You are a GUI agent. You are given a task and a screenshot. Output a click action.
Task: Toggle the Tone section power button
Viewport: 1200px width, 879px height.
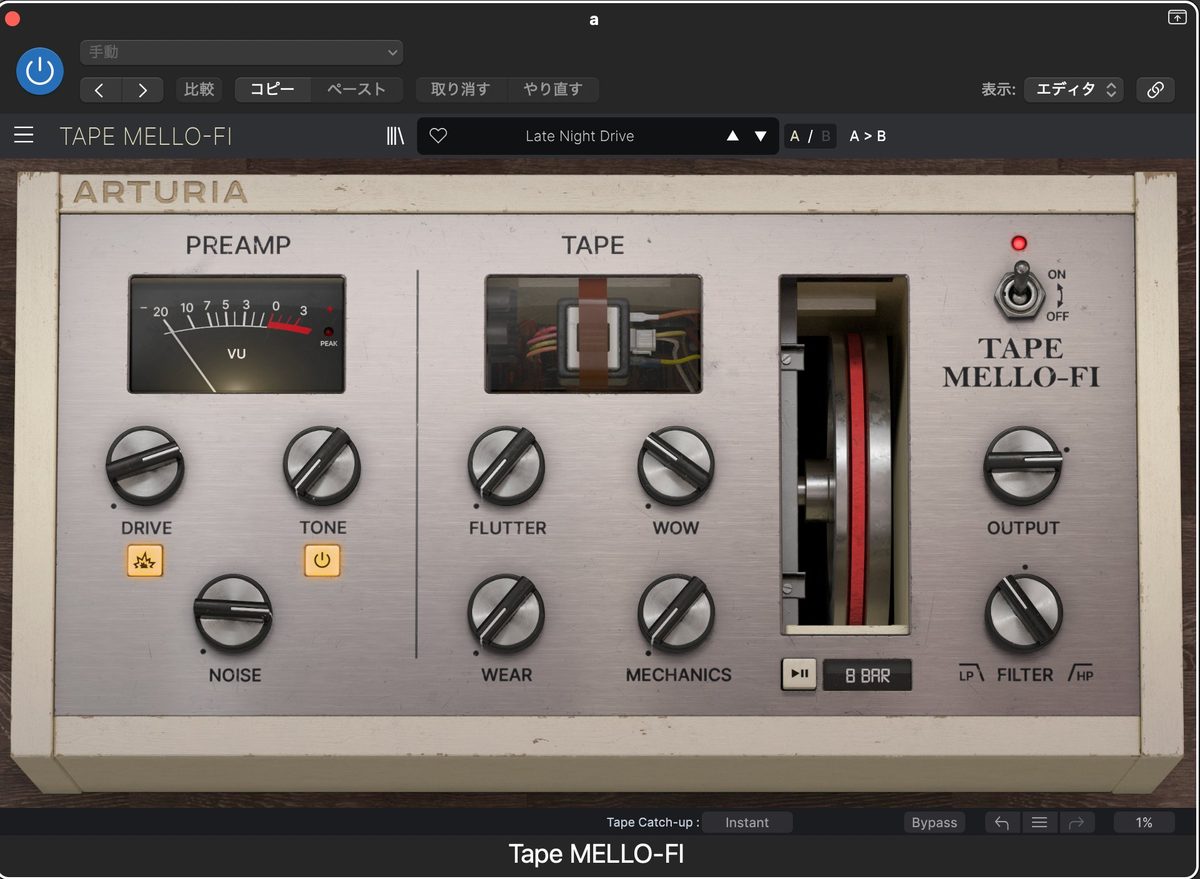pos(321,561)
